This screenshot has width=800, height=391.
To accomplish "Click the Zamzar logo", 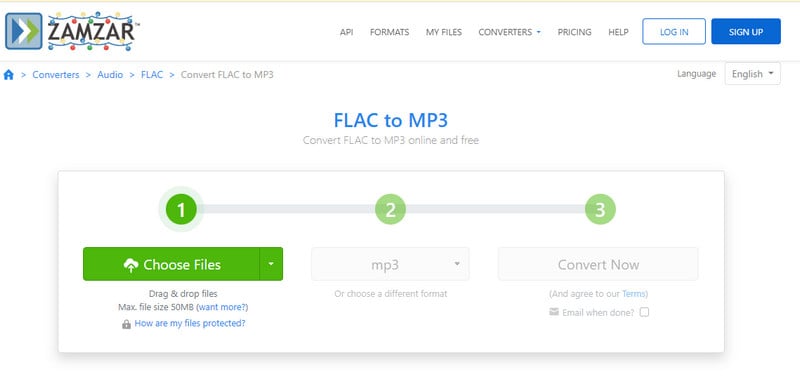I will tap(72, 31).
